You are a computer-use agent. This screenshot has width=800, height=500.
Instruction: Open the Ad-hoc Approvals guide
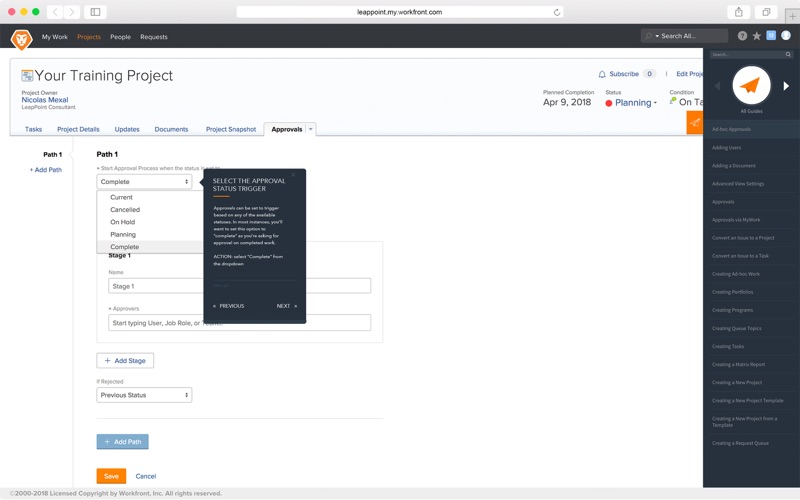point(751,129)
